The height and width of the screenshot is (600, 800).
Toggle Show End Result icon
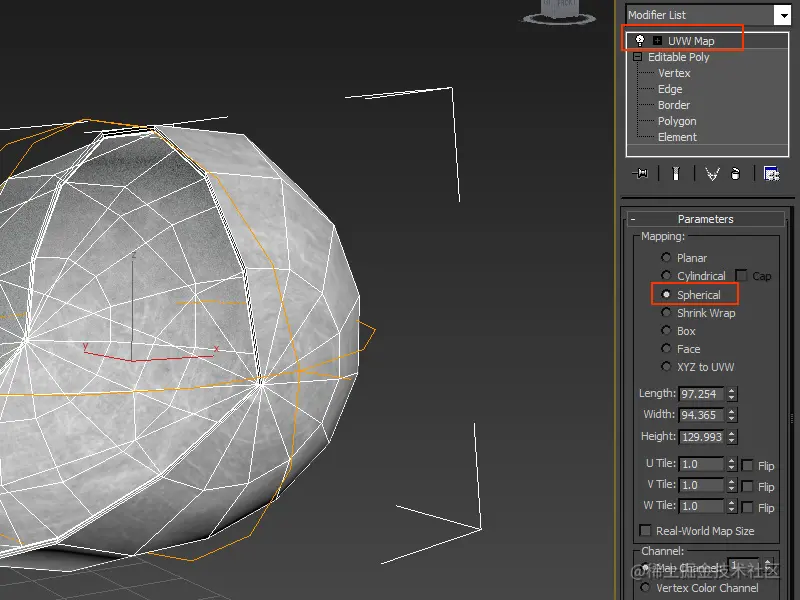[676, 173]
